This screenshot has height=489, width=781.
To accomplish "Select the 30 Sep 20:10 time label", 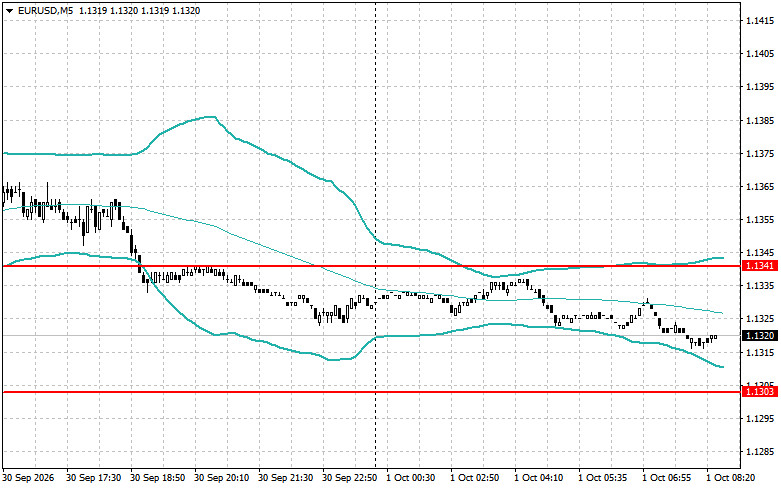I will click(x=222, y=478).
